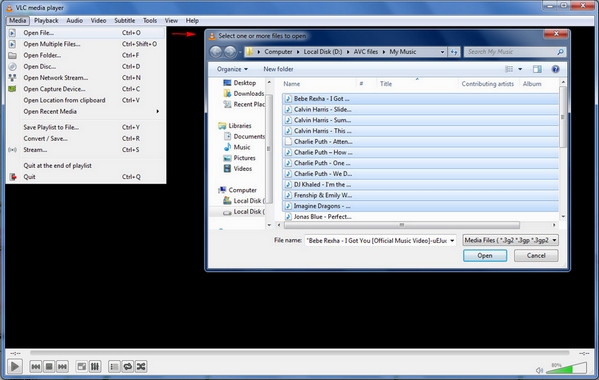Choose Open Folder... menu entry

(86, 55)
